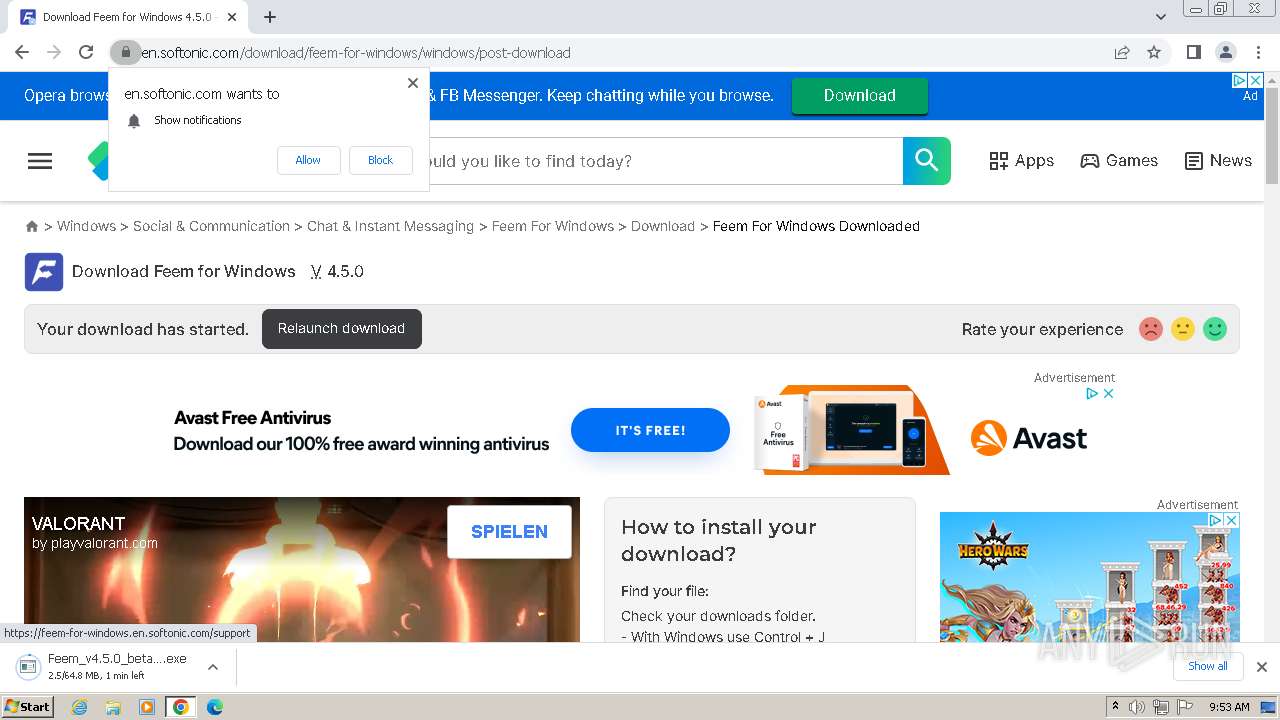The image size is (1280, 720).
Task: Close the Opera top banner ad
Action: click(1256, 80)
